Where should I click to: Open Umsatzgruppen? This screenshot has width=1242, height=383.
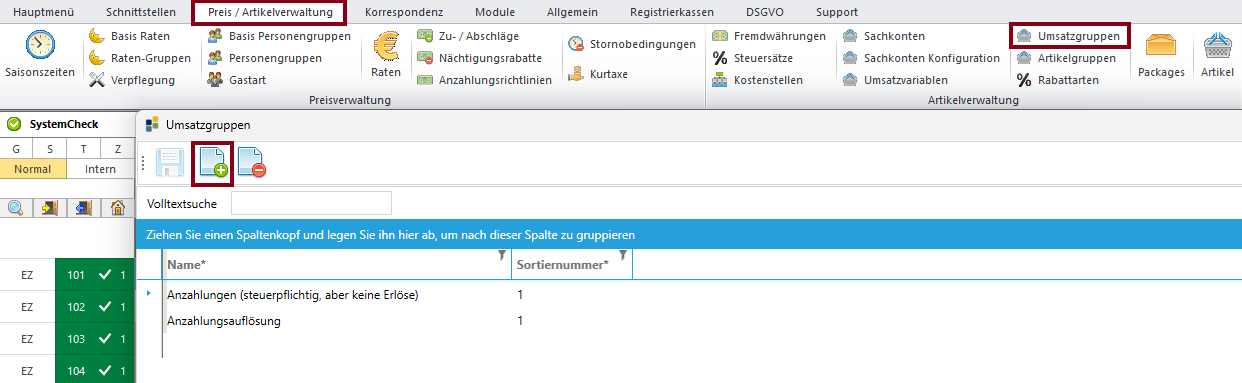[1069, 36]
